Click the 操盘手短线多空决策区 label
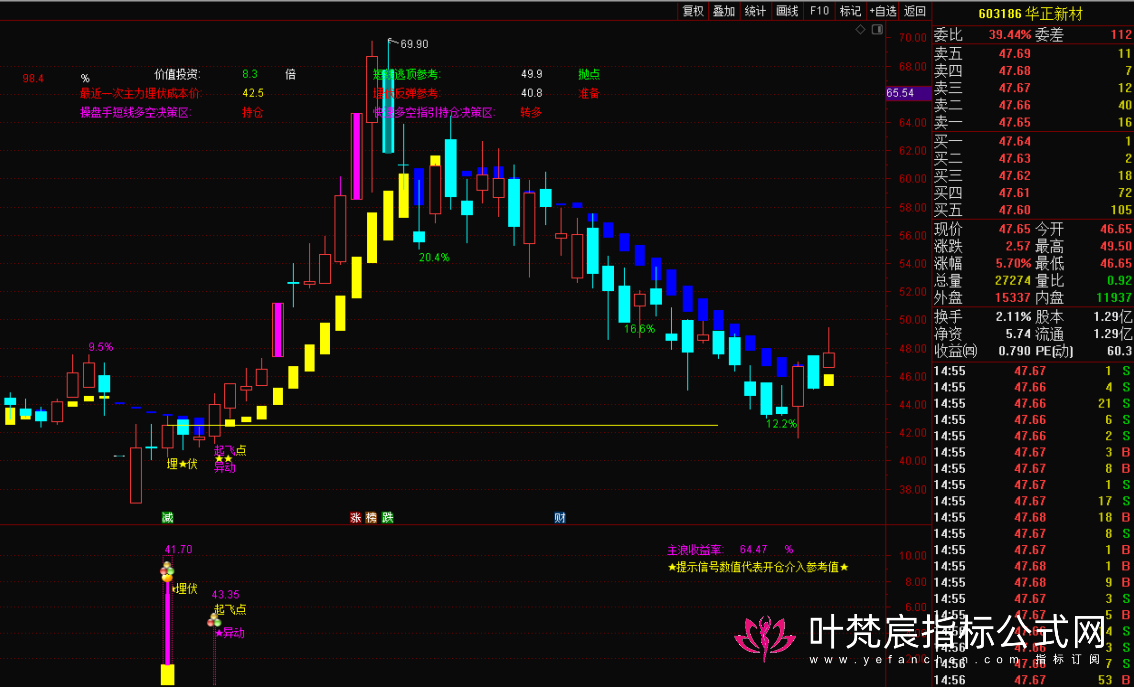The image size is (1134, 687). 136,112
